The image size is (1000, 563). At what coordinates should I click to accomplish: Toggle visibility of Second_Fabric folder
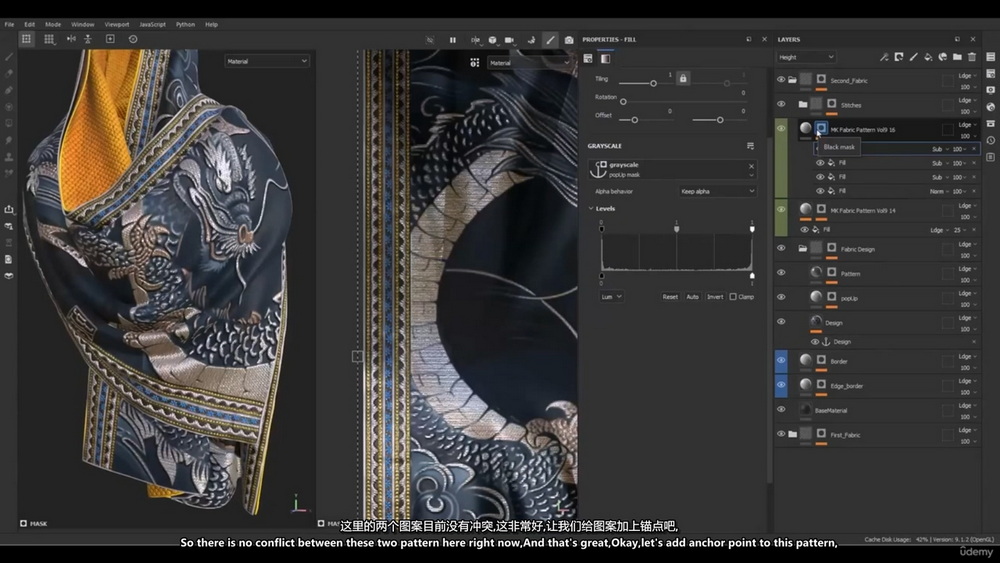(781, 80)
